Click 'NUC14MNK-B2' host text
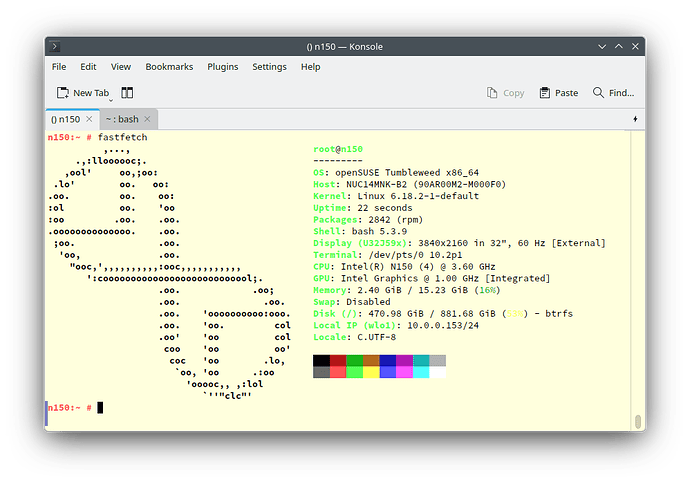 pos(377,184)
